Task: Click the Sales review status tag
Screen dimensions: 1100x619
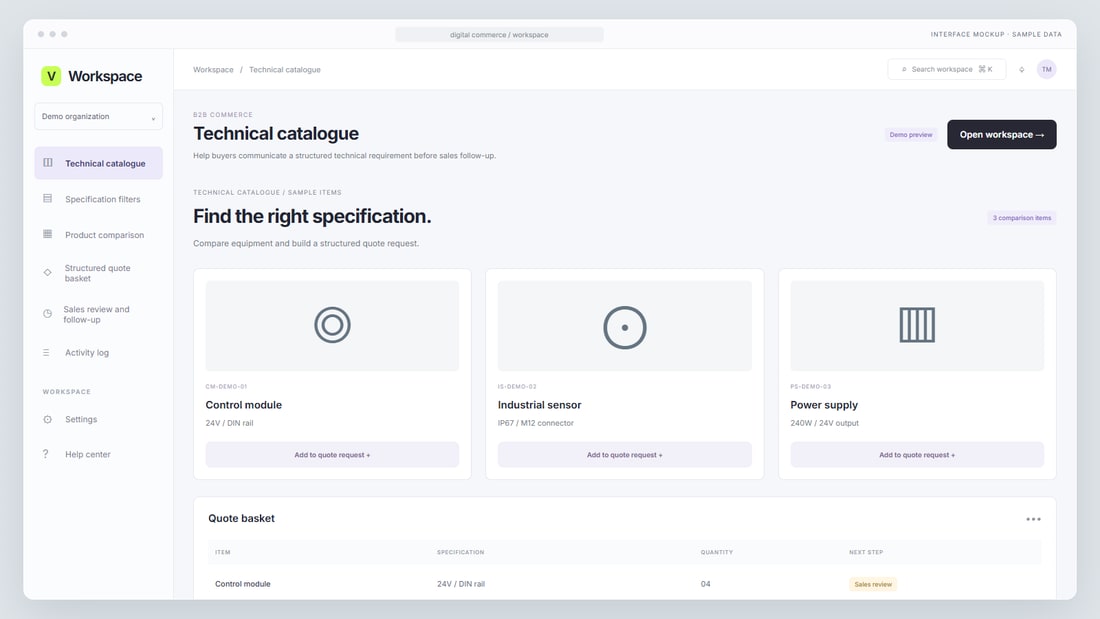Action: [873, 584]
